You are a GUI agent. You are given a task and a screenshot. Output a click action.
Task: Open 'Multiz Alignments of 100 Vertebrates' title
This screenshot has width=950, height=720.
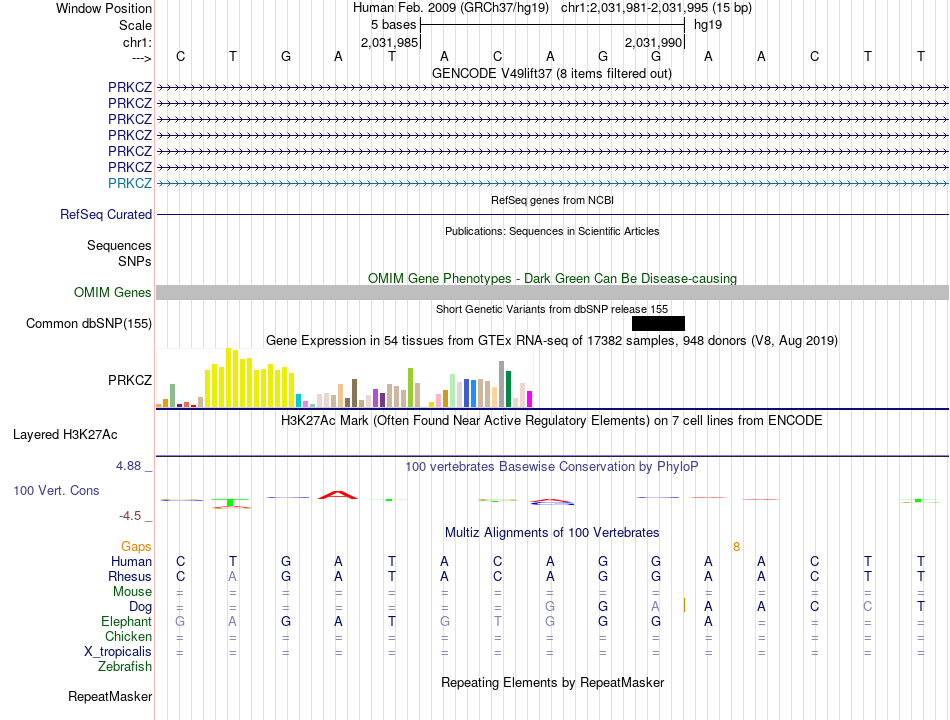(552, 533)
